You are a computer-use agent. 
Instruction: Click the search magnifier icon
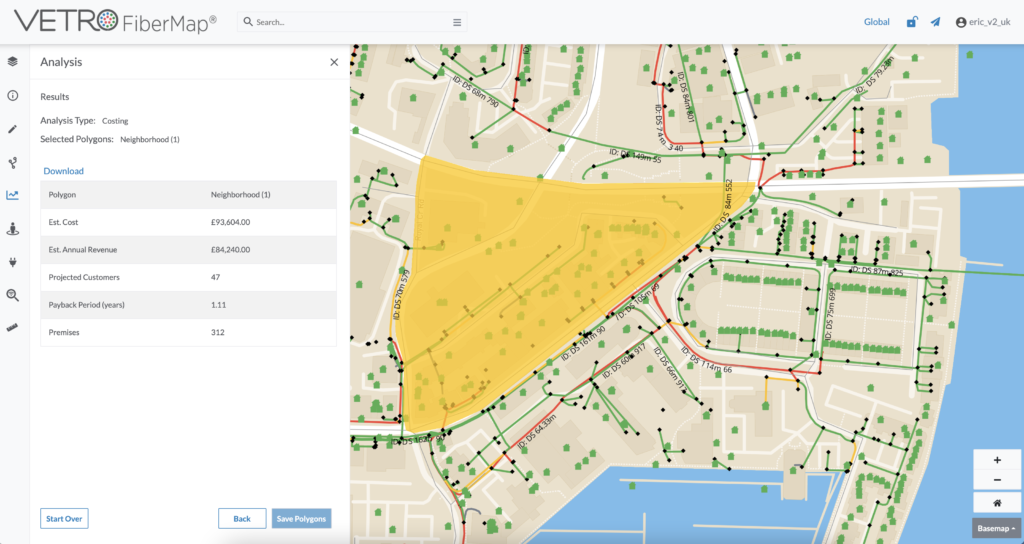pos(248,22)
